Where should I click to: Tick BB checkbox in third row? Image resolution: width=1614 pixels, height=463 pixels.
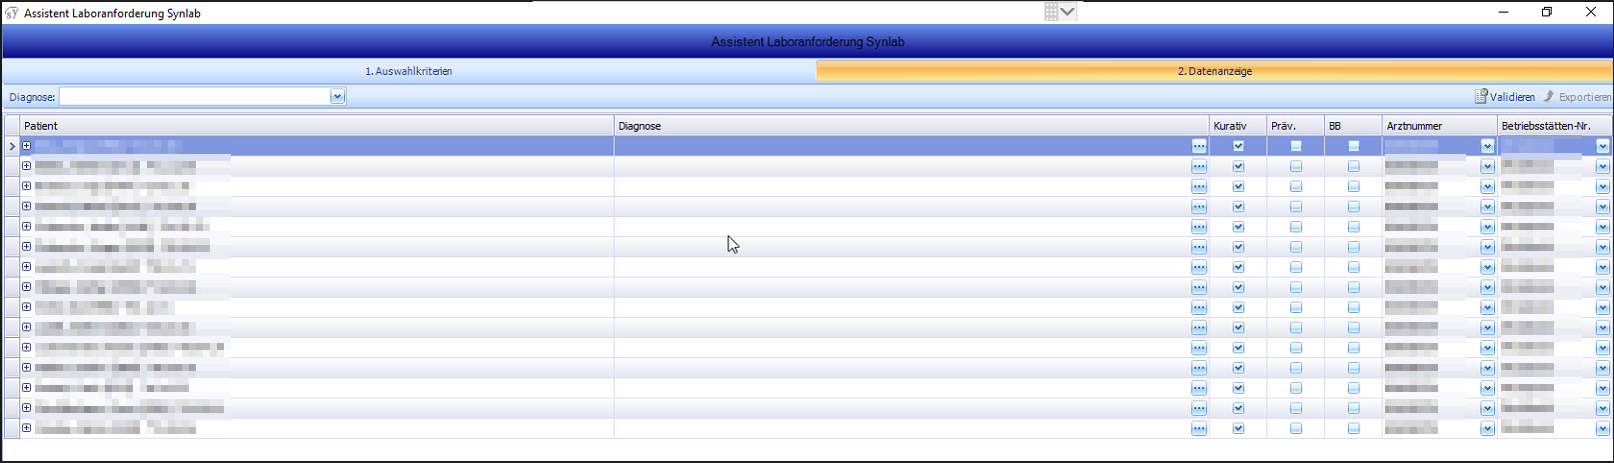click(x=1353, y=186)
